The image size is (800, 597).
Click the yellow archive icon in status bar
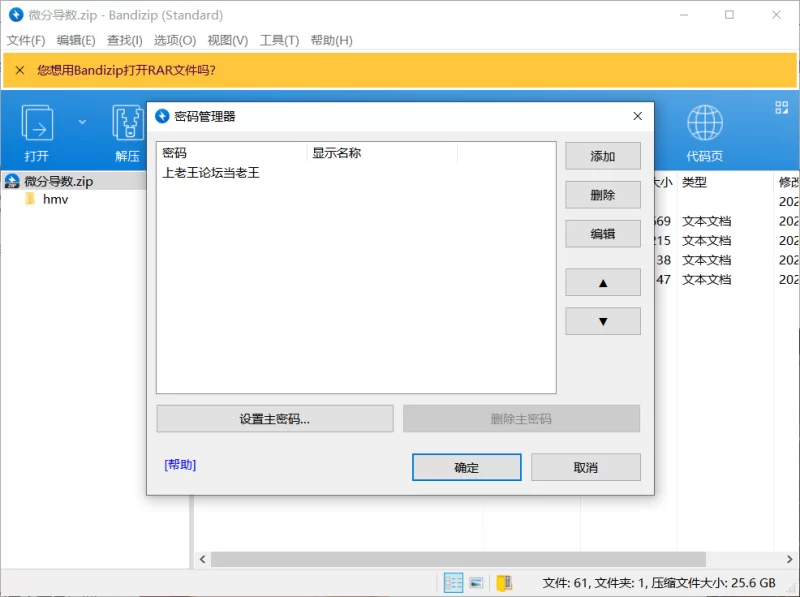click(504, 583)
